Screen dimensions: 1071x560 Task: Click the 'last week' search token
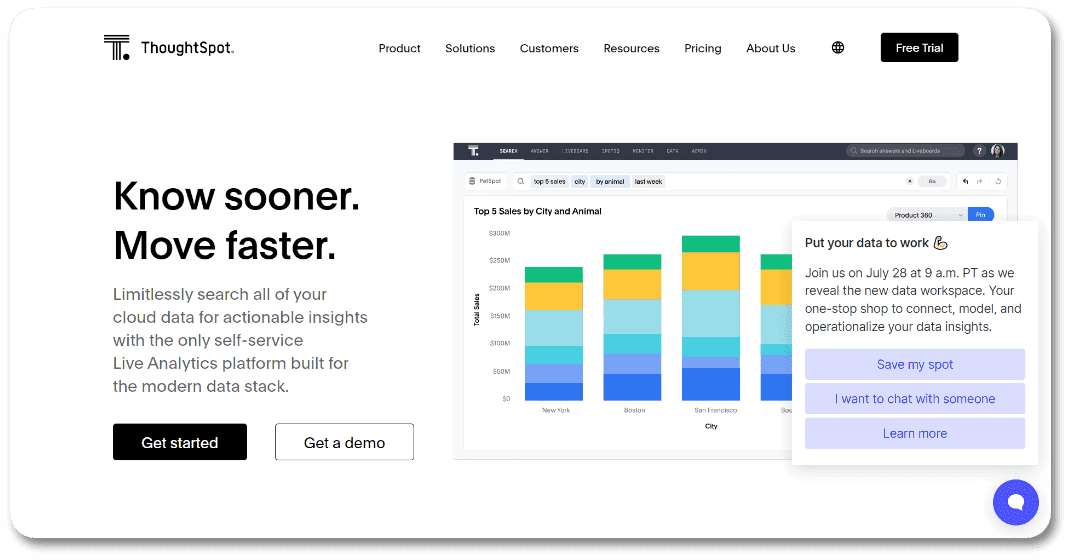point(648,182)
